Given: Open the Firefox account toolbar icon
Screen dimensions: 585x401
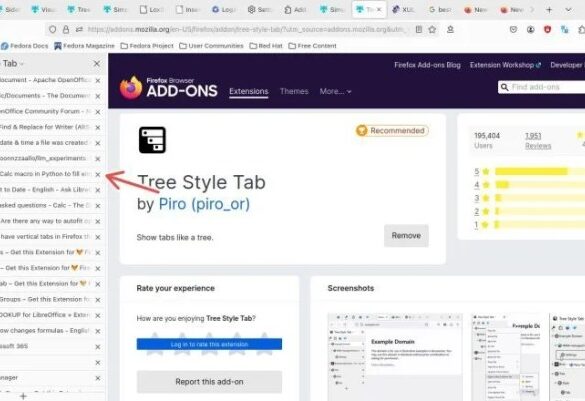Looking at the screenshot, I should (x=530, y=29).
